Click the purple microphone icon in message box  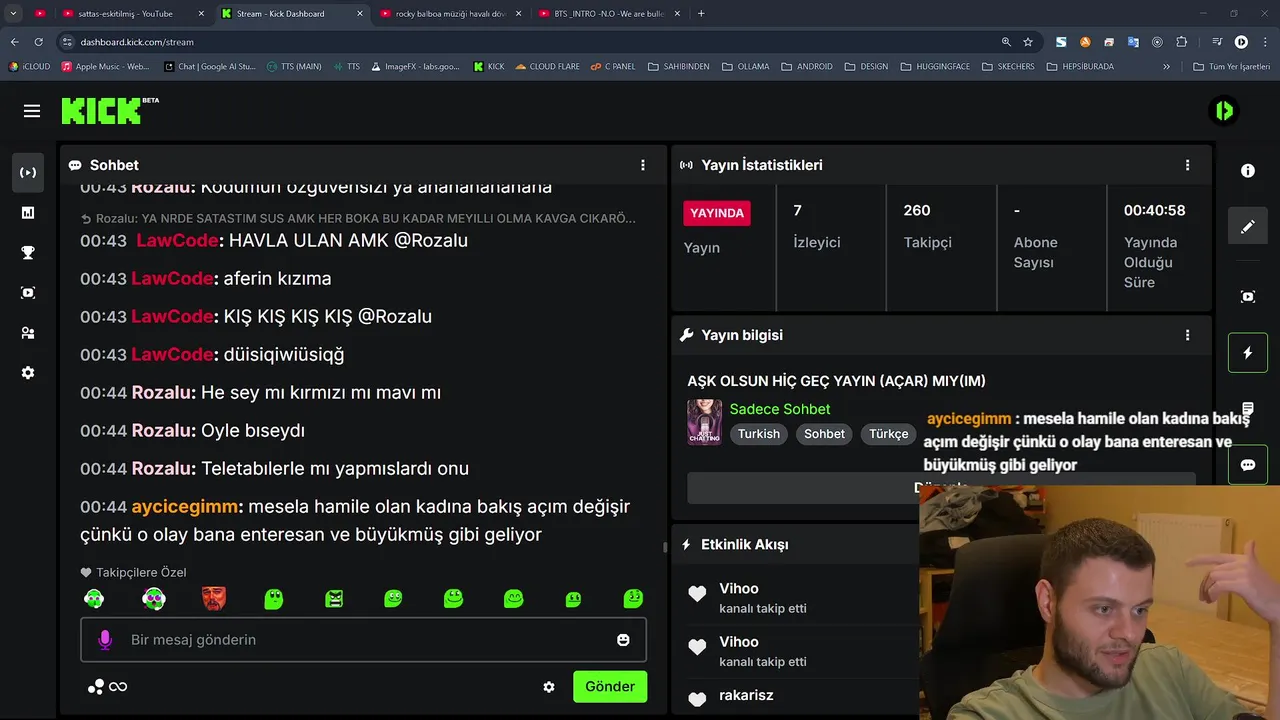105,640
